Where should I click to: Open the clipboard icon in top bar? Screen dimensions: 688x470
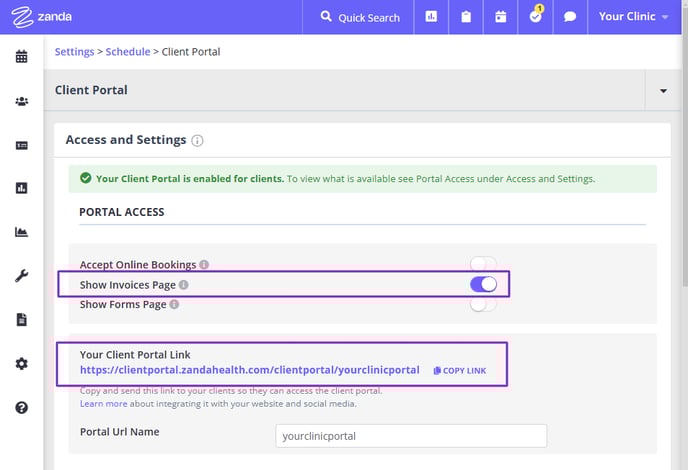click(466, 17)
